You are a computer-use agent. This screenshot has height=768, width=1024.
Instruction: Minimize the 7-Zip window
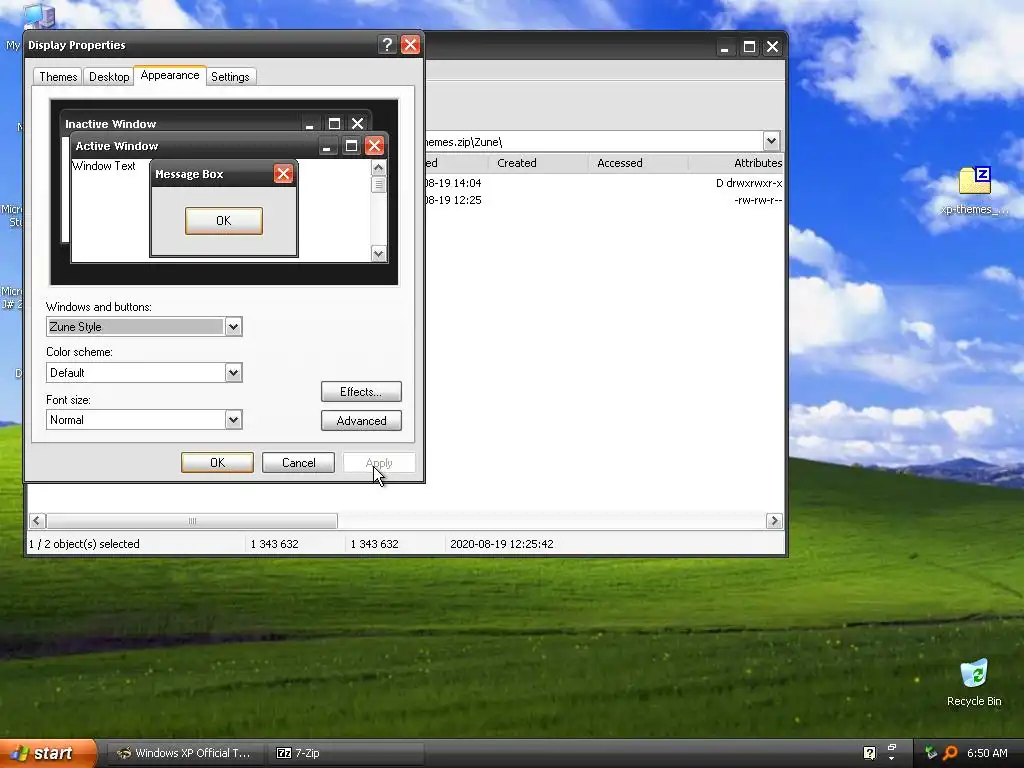724,47
